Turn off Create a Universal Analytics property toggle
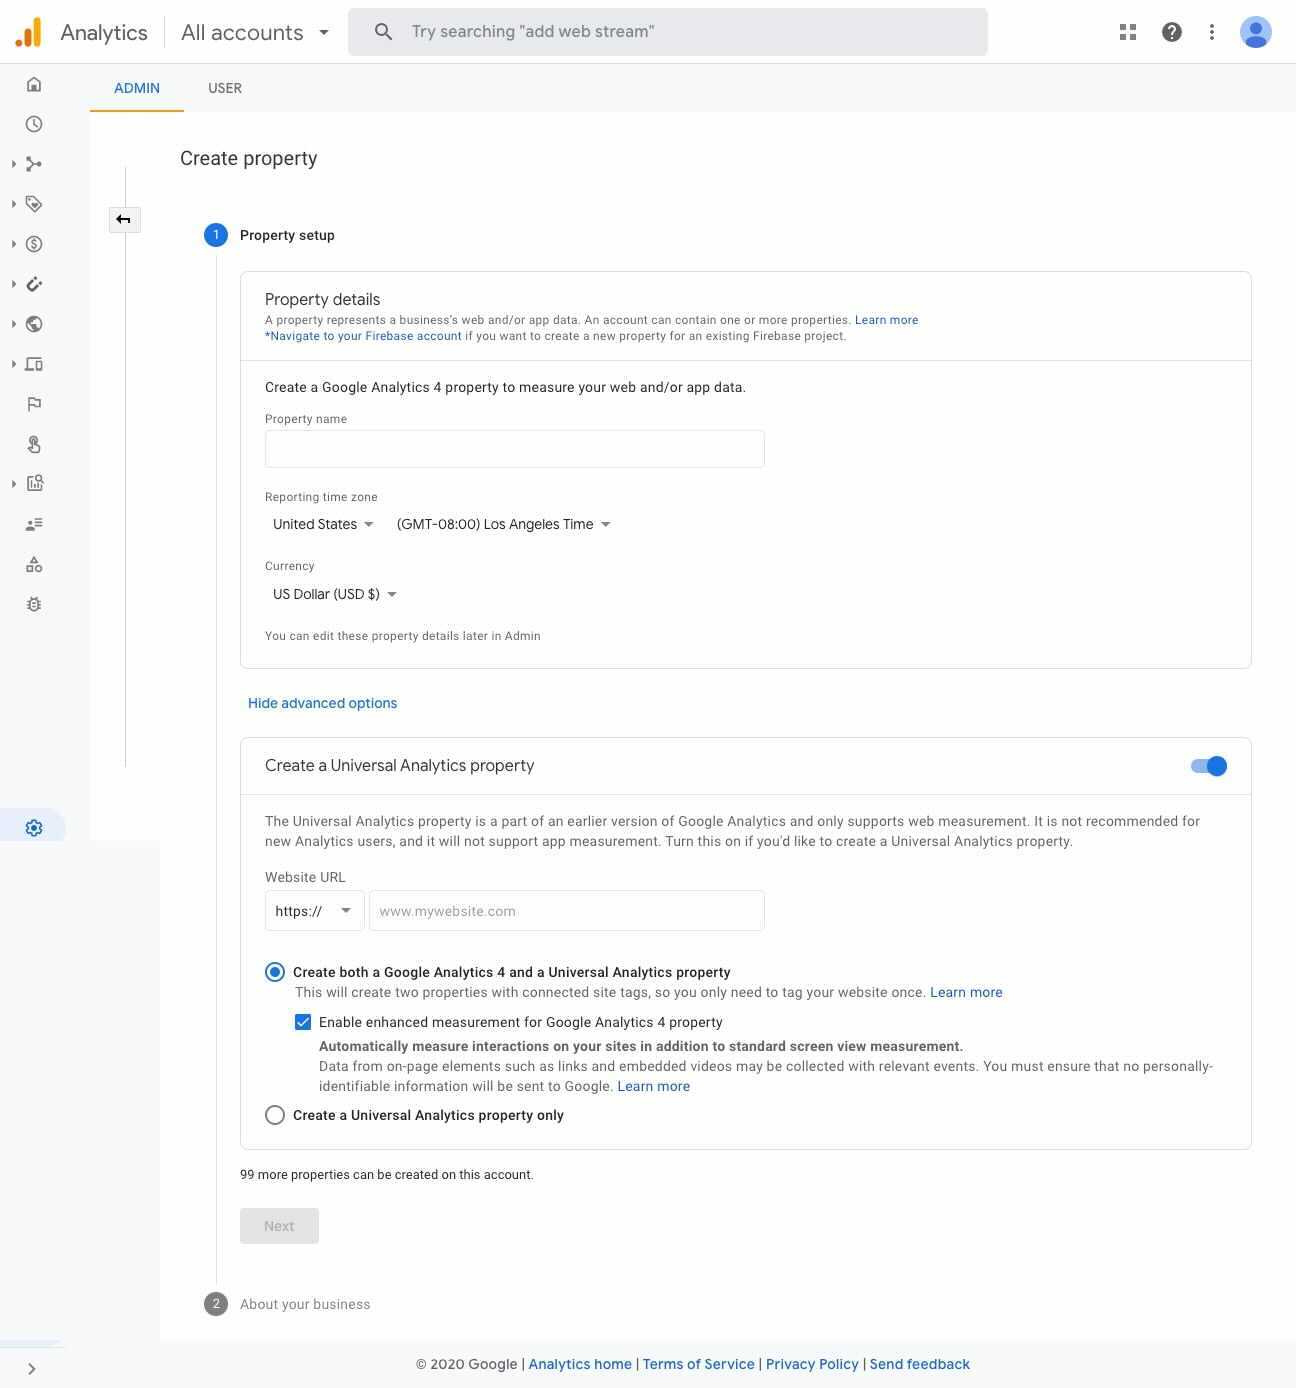The image size is (1296, 1388). click(1209, 766)
